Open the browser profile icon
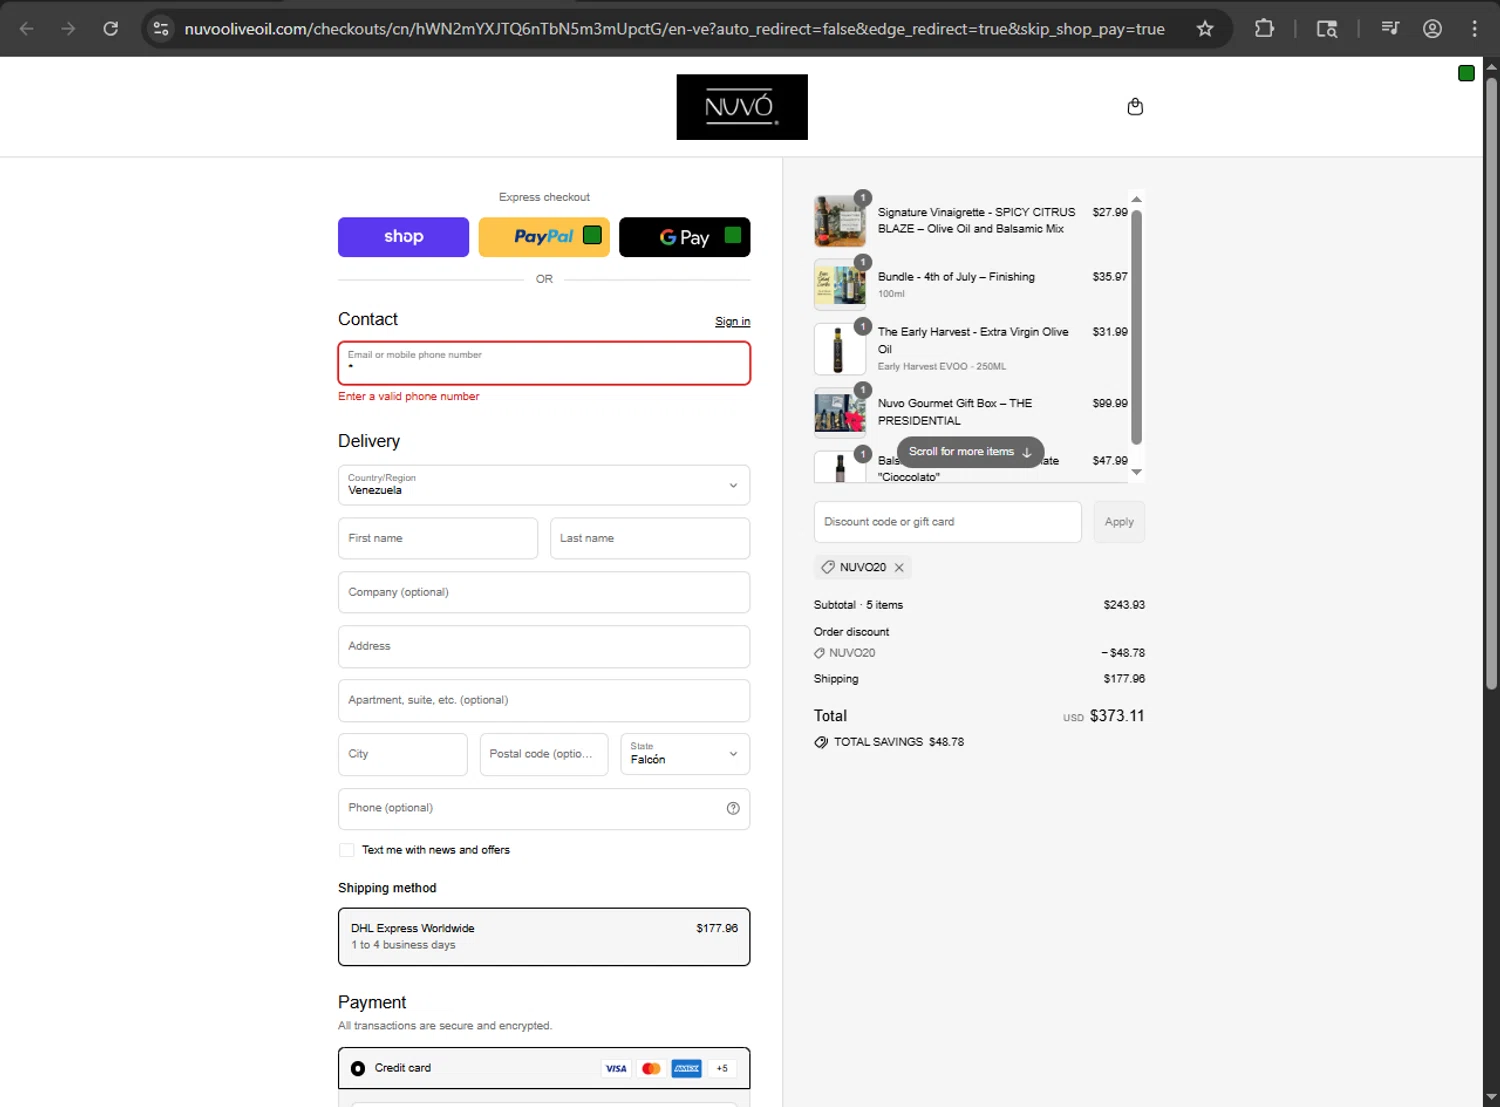1500x1107 pixels. click(x=1432, y=29)
